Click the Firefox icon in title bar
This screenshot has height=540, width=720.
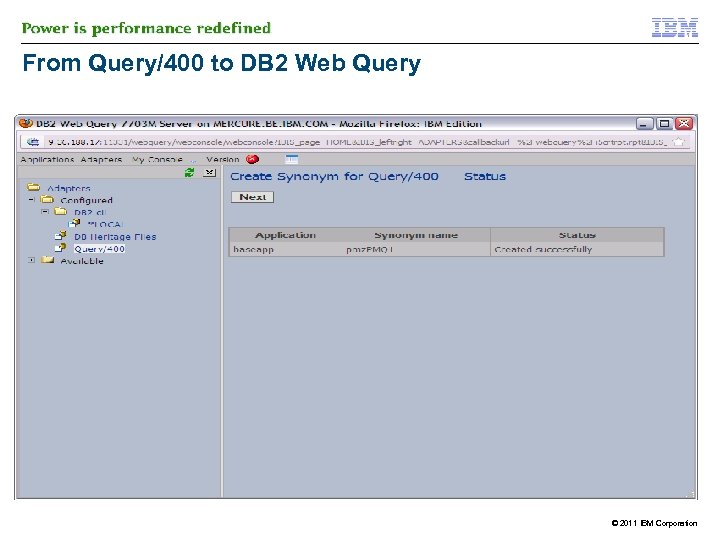point(26,123)
